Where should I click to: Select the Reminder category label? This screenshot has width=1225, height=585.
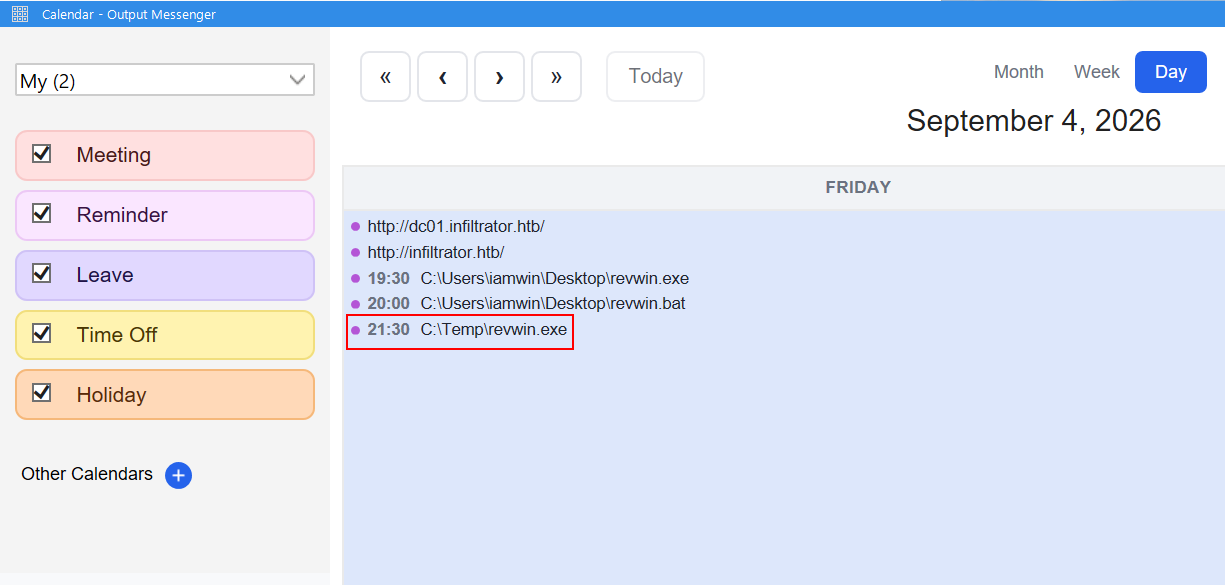(x=122, y=215)
